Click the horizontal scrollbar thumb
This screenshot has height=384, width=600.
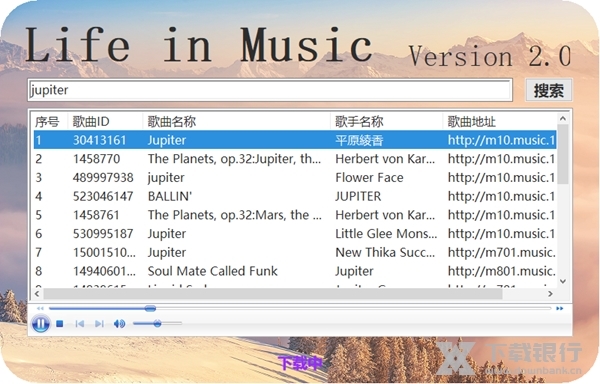pos(273,294)
